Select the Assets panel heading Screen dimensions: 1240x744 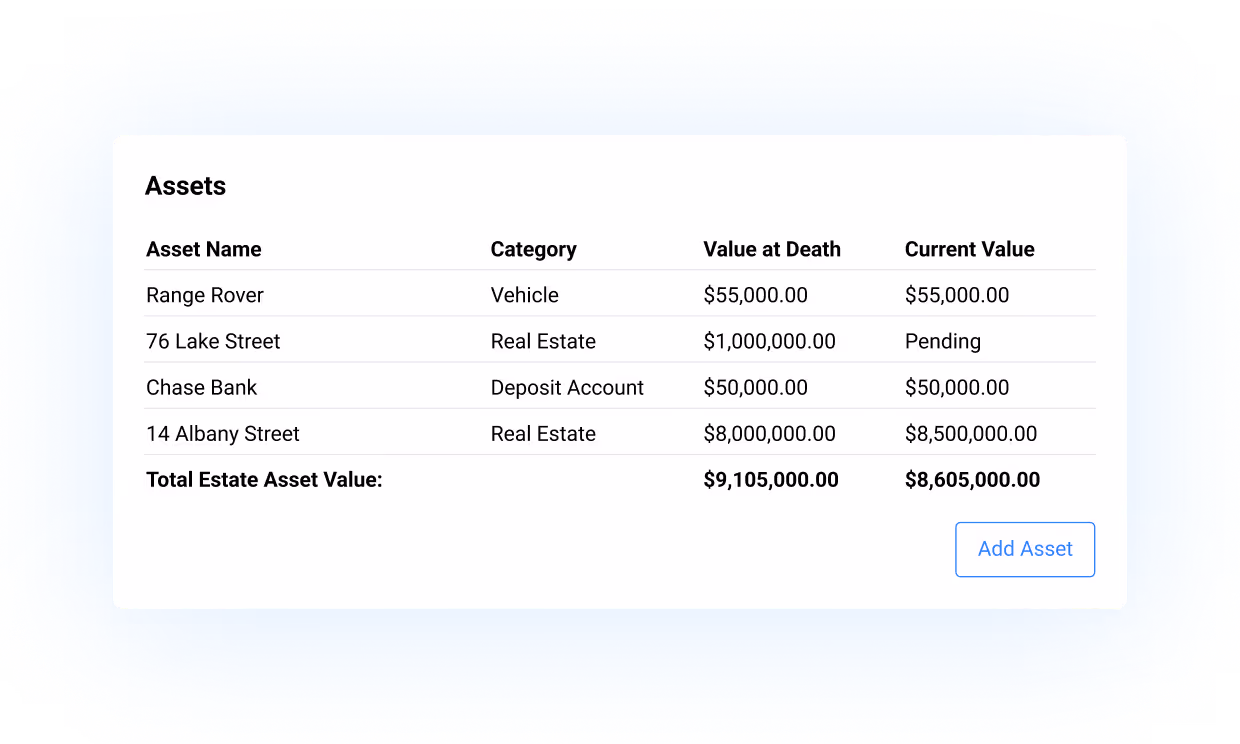(186, 186)
